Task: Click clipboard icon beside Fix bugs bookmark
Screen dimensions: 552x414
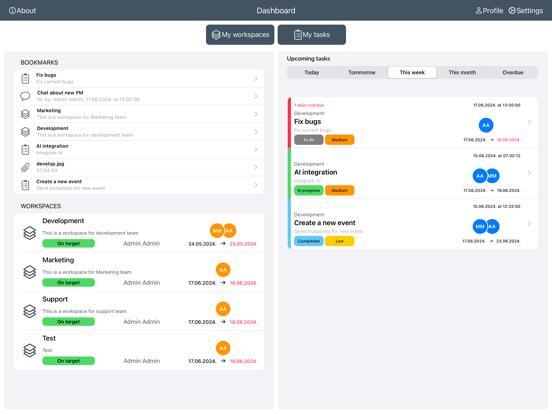Action: (25, 79)
